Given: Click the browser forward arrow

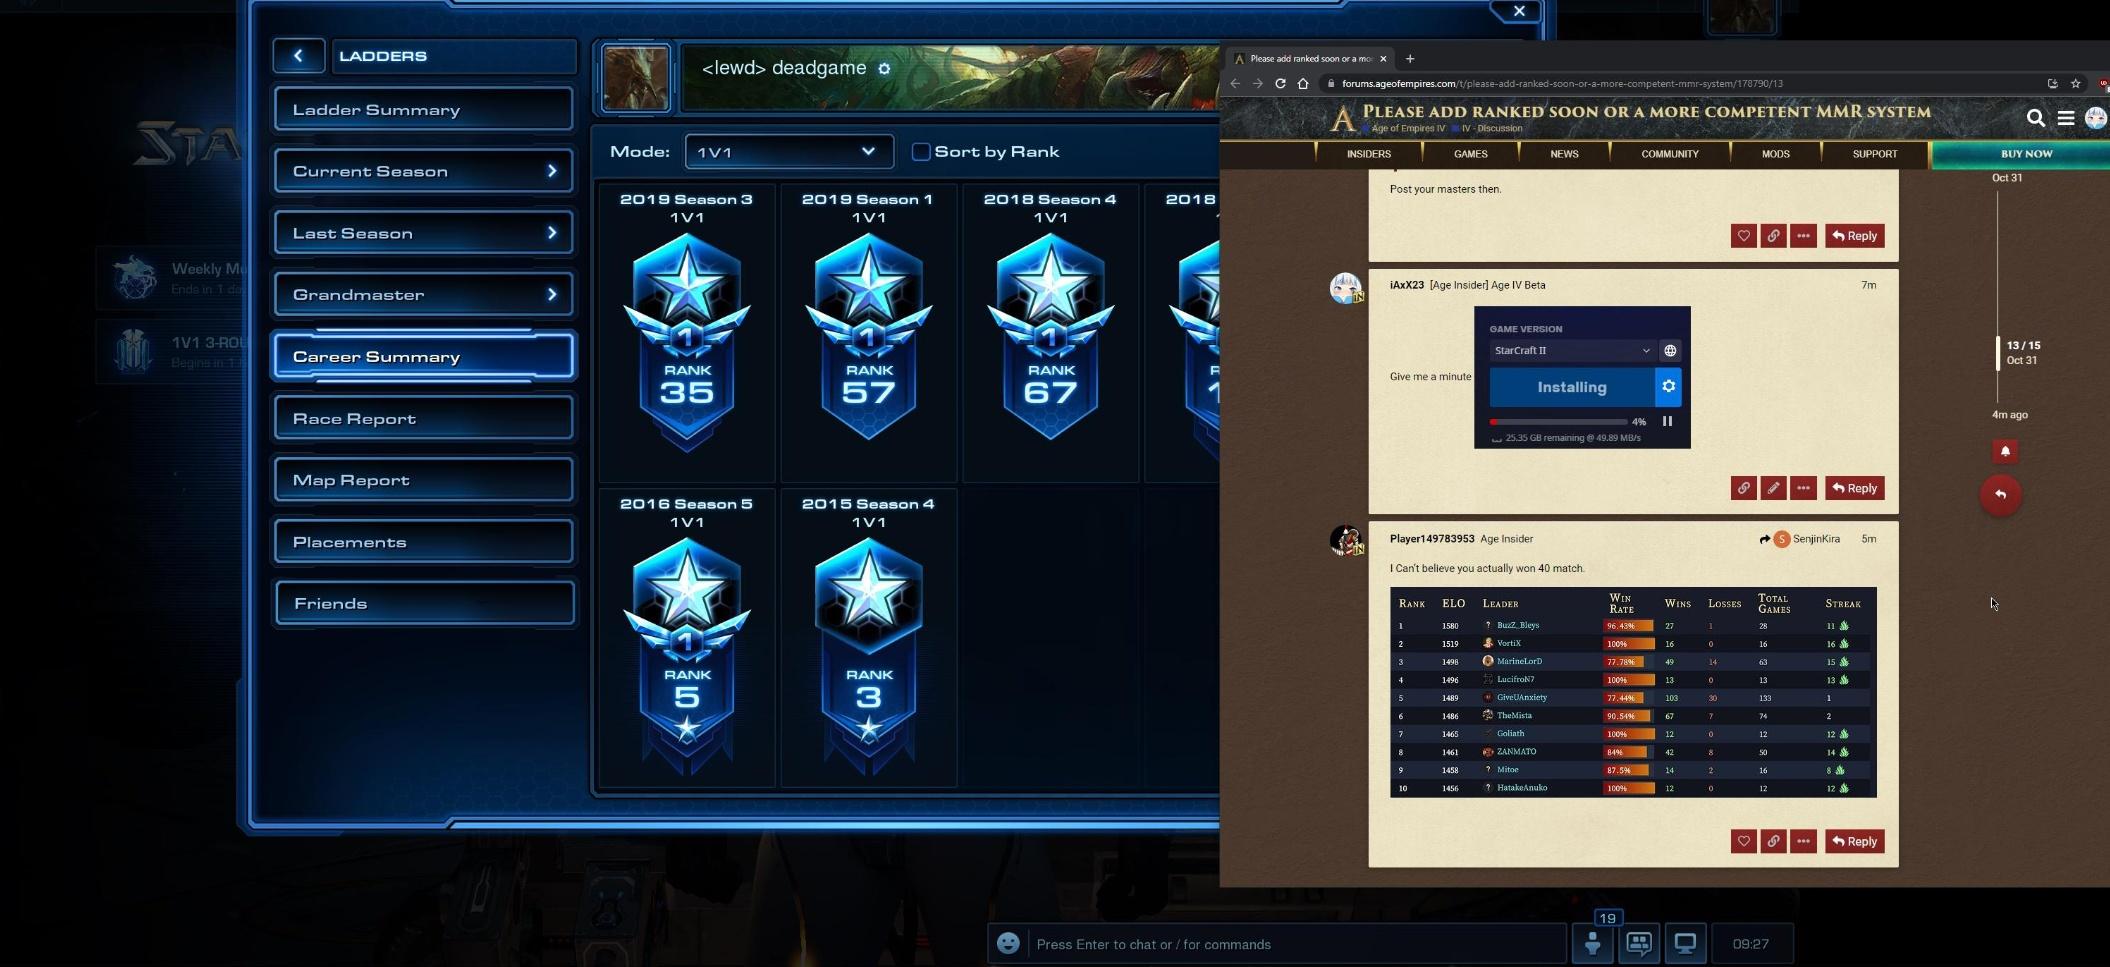Looking at the screenshot, I should (1258, 84).
